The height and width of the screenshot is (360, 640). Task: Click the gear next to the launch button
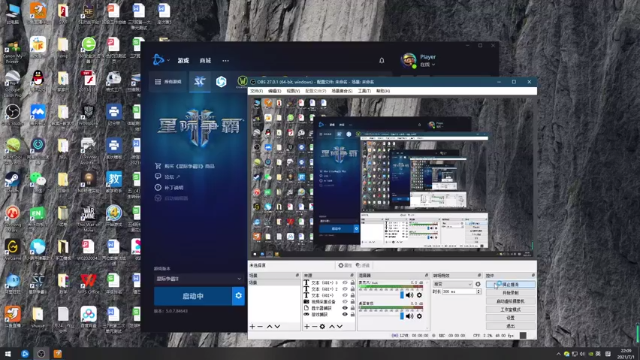238,296
